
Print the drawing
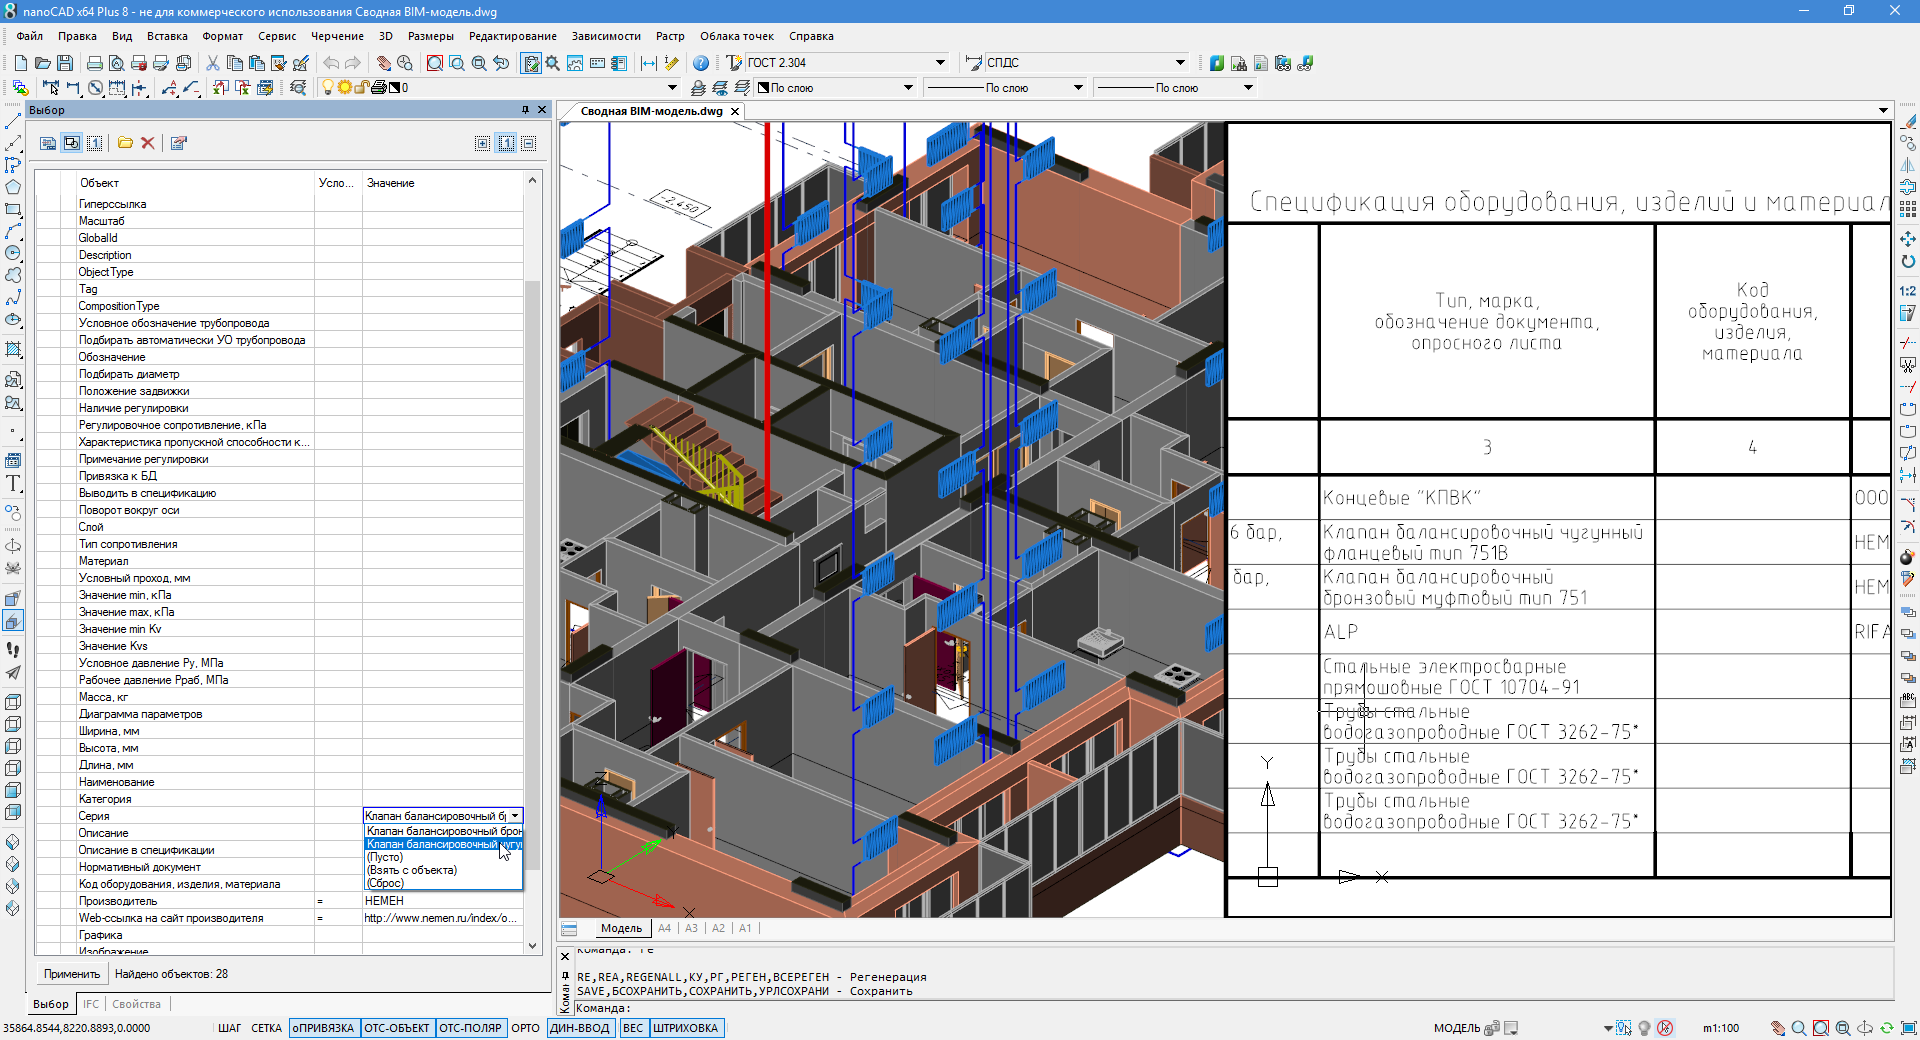(x=94, y=62)
